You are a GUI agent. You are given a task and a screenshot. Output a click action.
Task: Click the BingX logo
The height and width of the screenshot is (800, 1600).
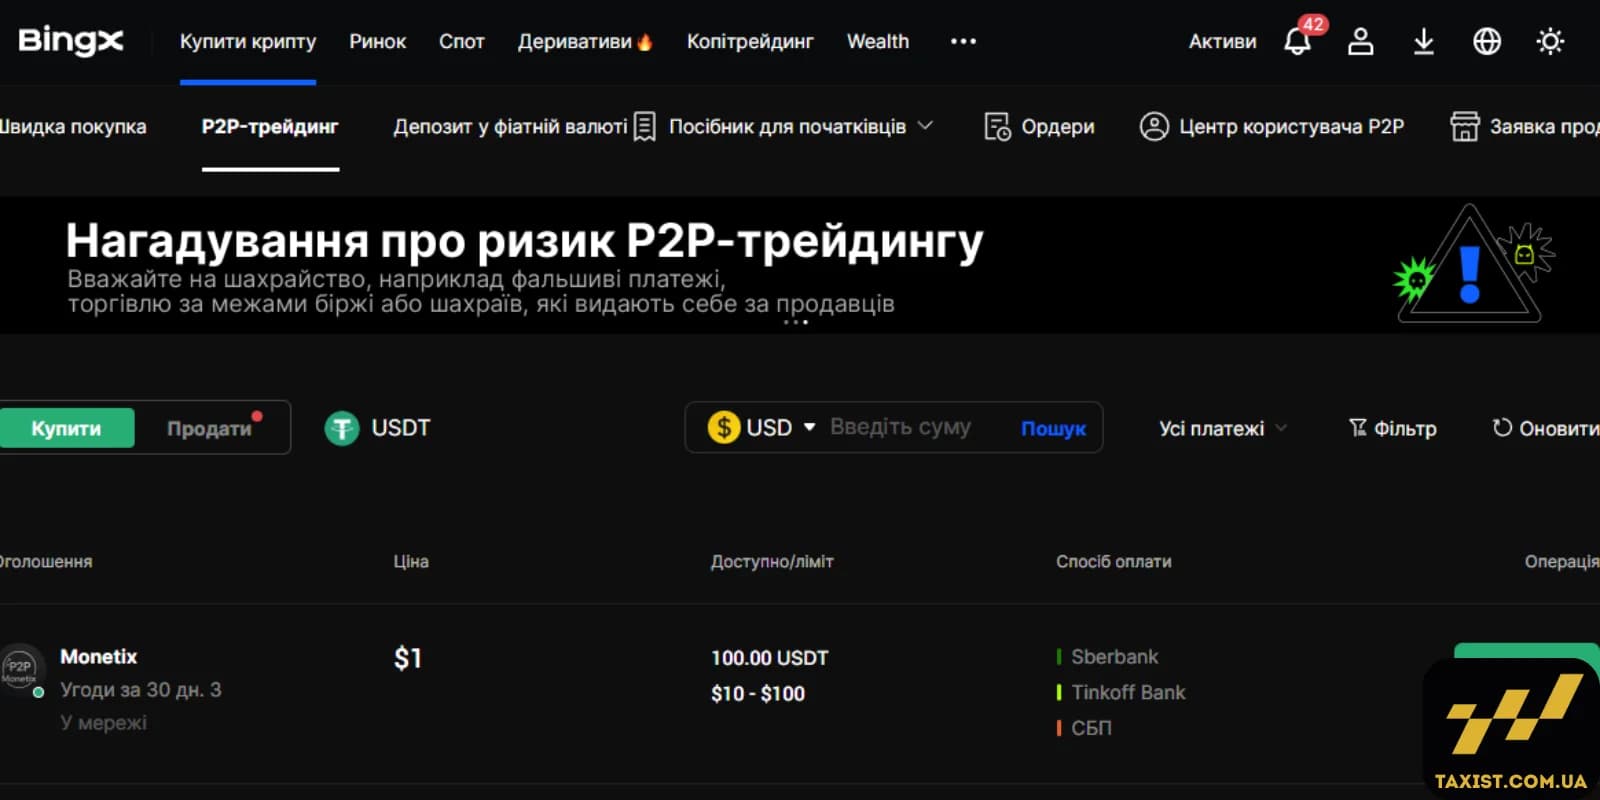(x=70, y=41)
